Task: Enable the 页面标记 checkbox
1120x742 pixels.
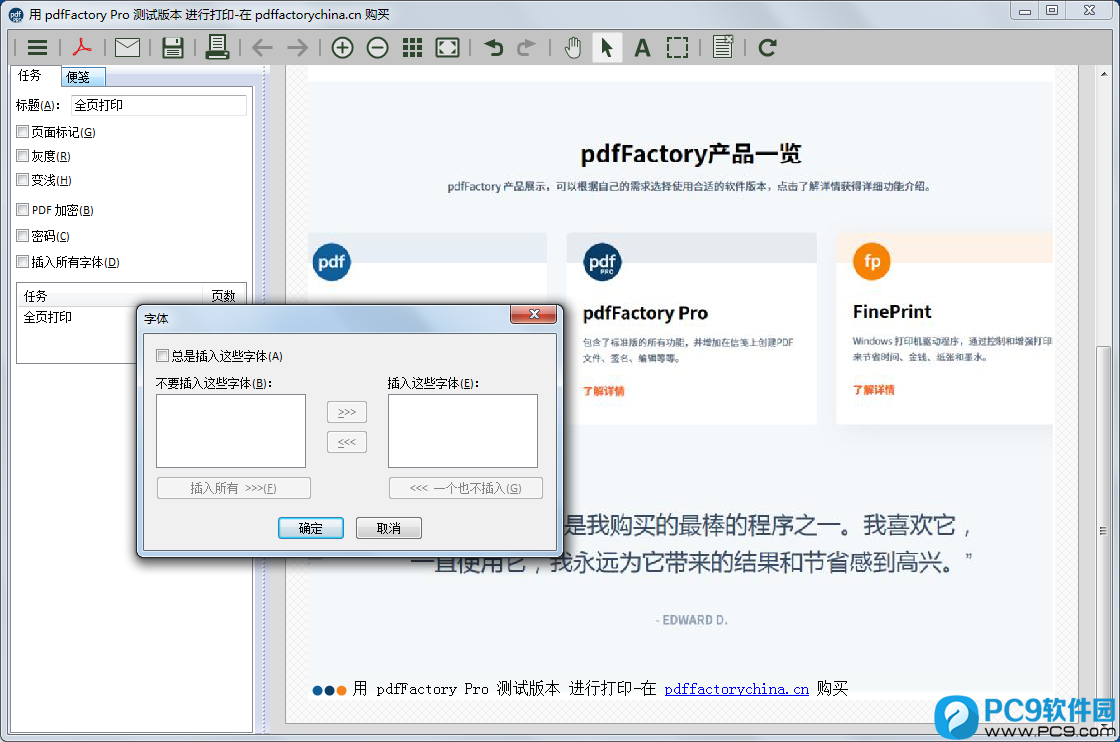Action: point(23,132)
